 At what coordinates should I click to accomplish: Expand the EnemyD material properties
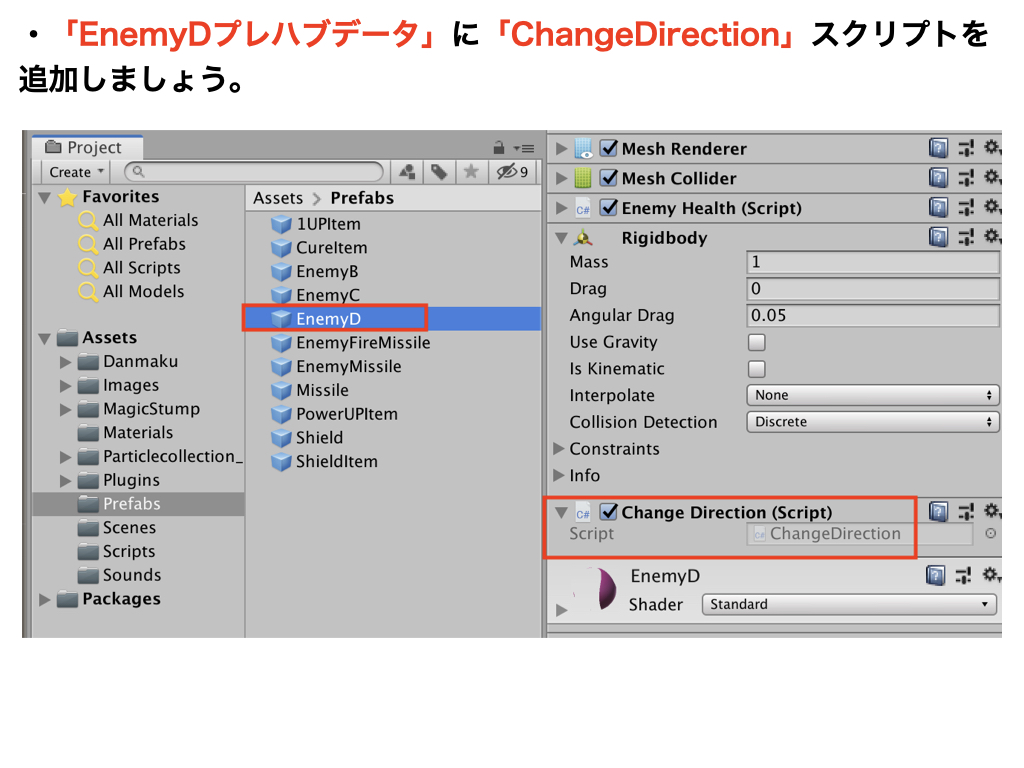561,610
